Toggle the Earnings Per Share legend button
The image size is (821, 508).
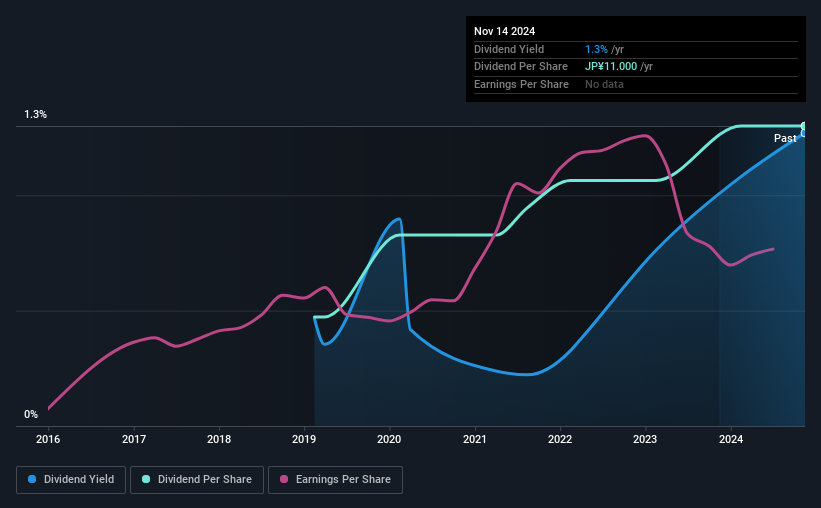pyautogui.click(x=335, y=480)
